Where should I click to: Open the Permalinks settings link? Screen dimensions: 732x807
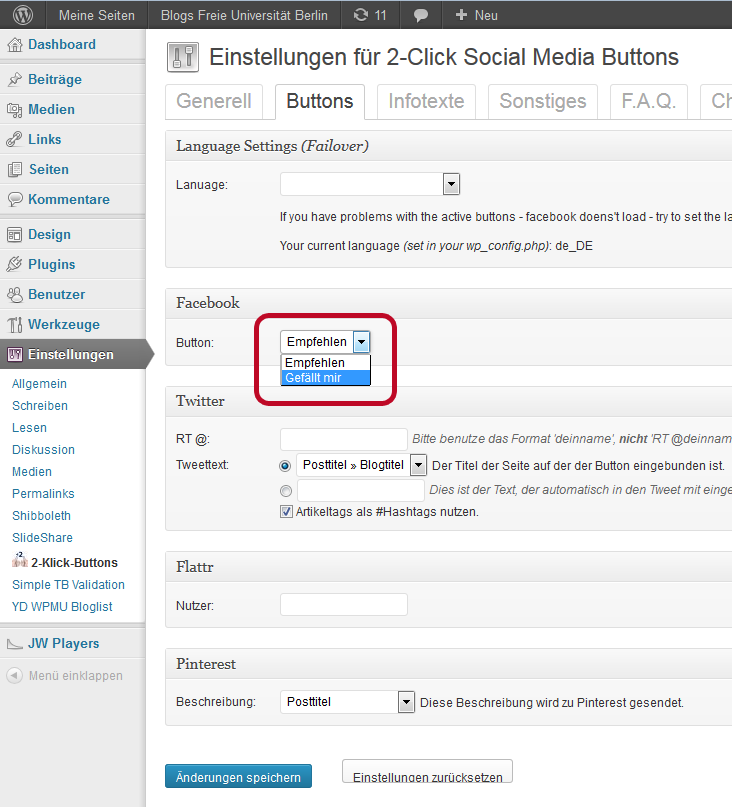point(43,494)
